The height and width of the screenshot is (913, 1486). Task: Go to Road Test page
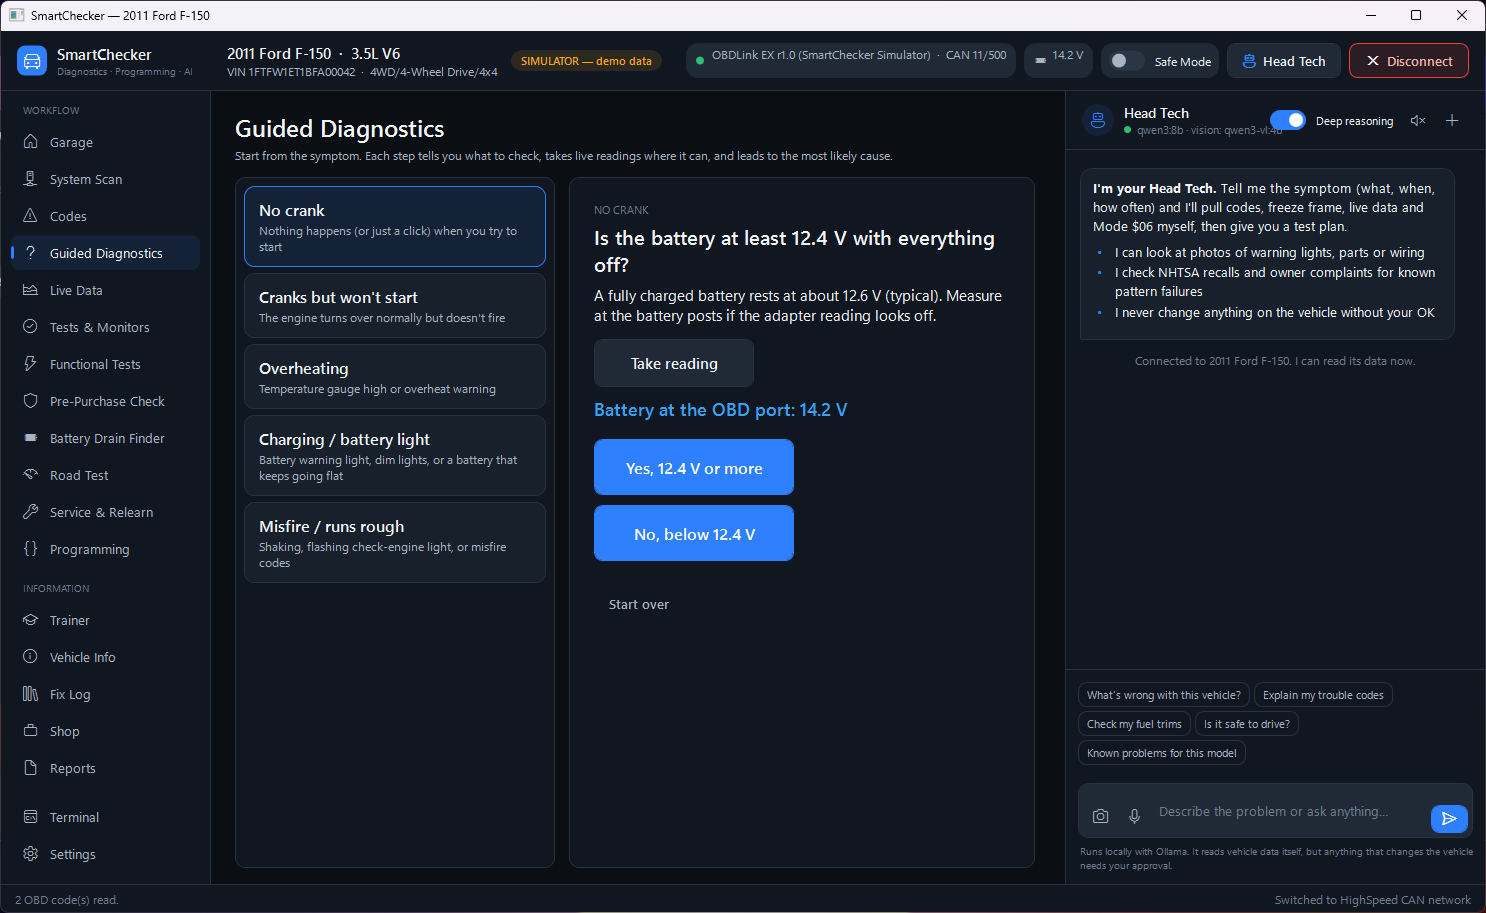(x=106, y=475)
